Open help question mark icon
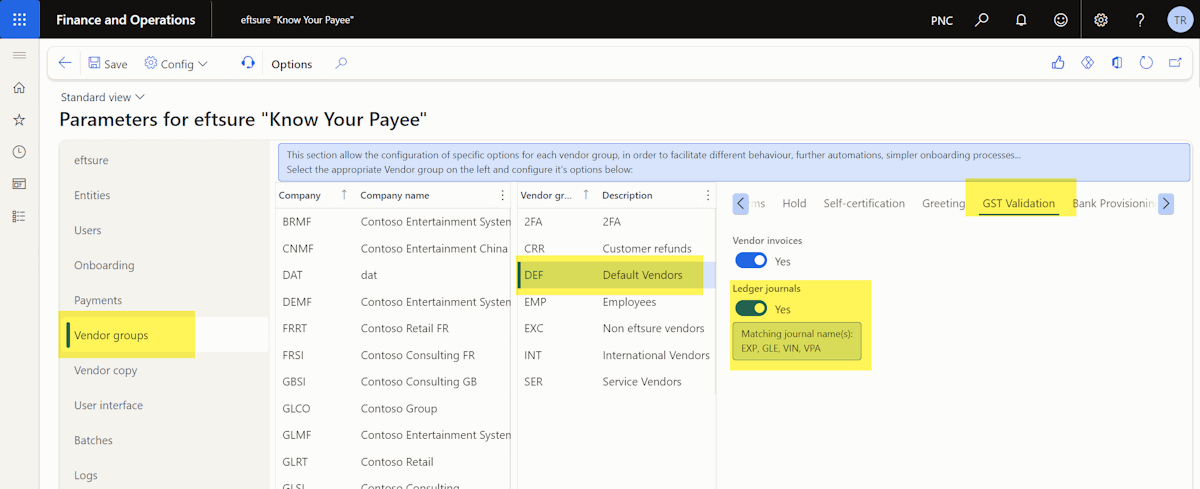The height and width of the screenshot is (489, 1200). pos(1140,20)
